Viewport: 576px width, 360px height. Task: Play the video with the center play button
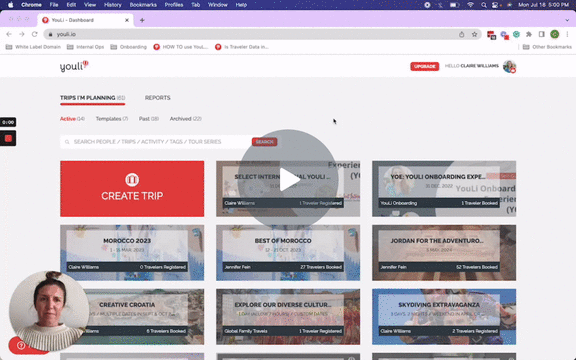click(288, 179)
